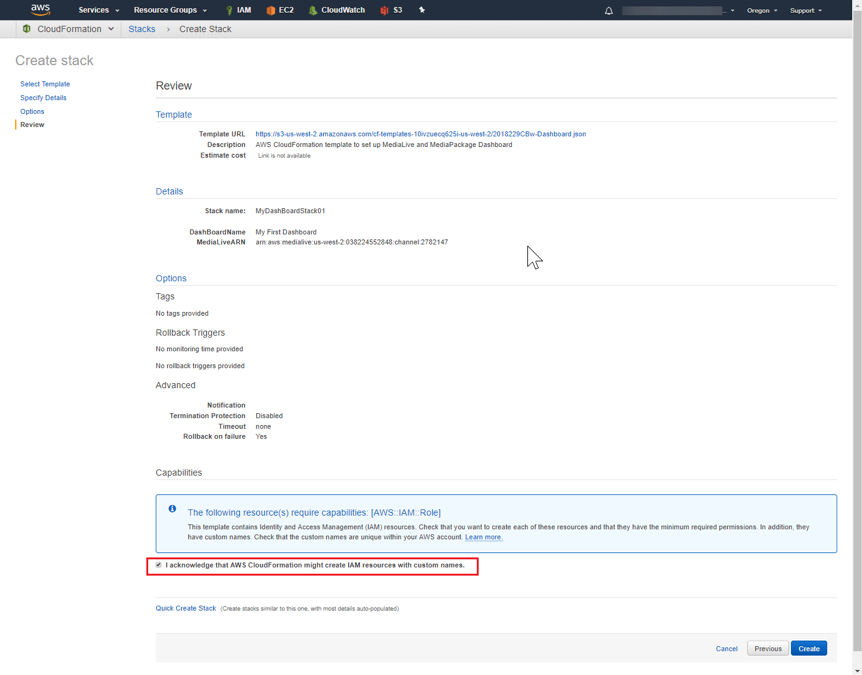The height and width of the screenshot is (675, 862).
Task: Select the MediaLiveARN value text
Action: pyautogui.click(x=352, y=242)
